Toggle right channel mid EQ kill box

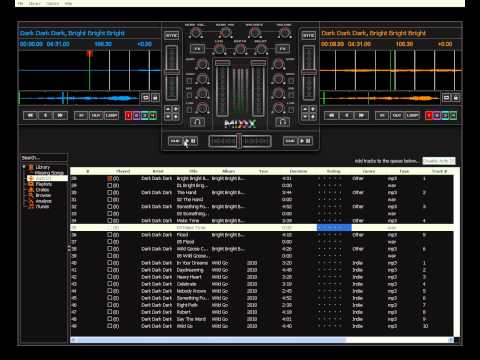(x=291, y=95)
